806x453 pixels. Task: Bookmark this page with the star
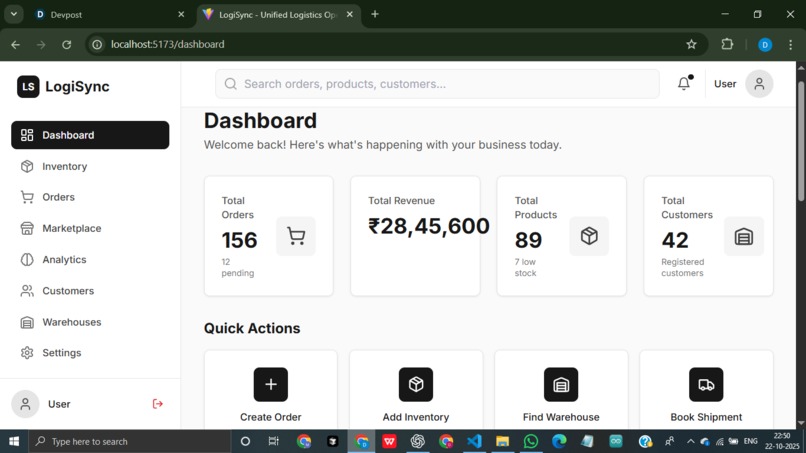(691, 44)
